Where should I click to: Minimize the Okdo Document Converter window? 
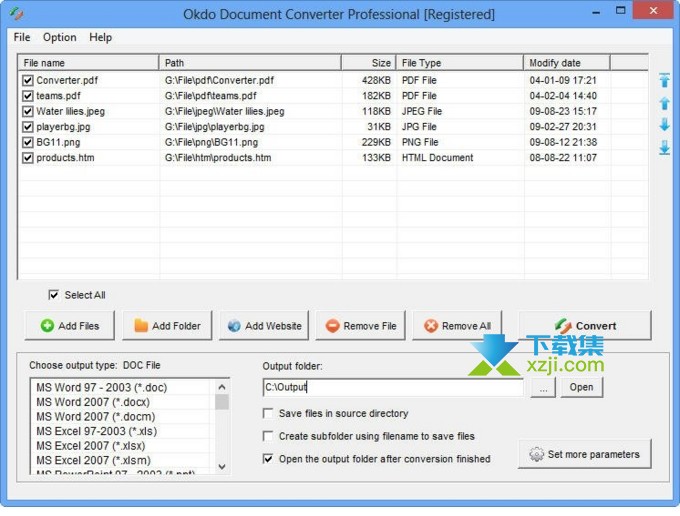(596, 12)
